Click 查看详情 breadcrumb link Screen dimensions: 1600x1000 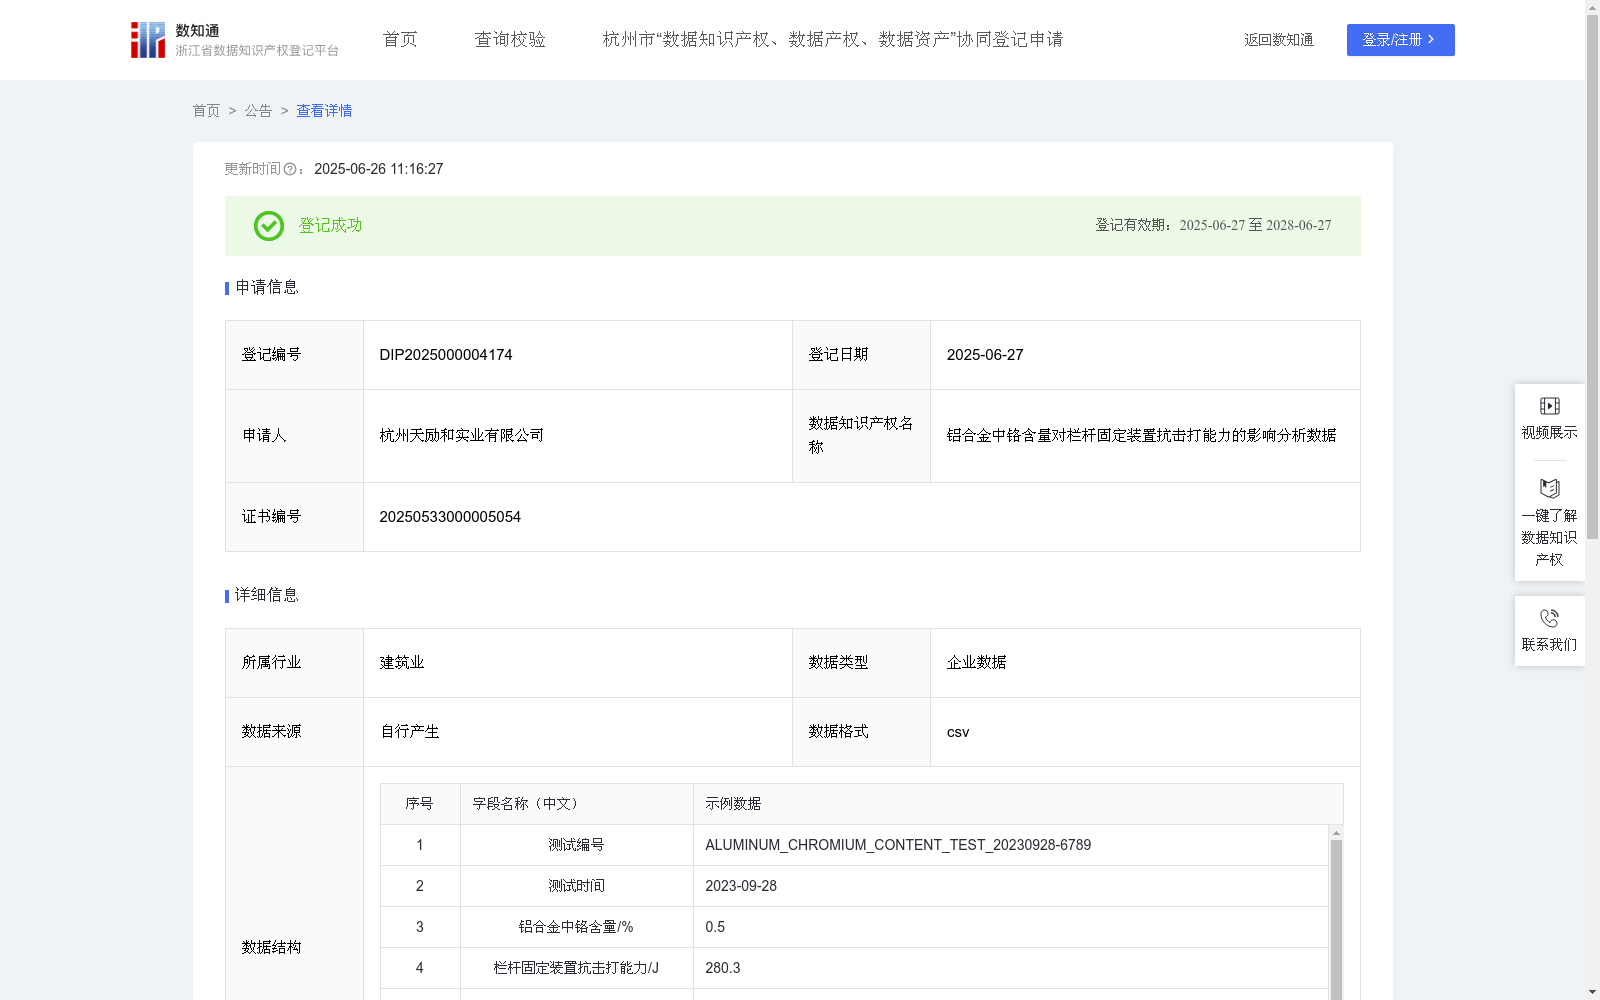point(324,111)
